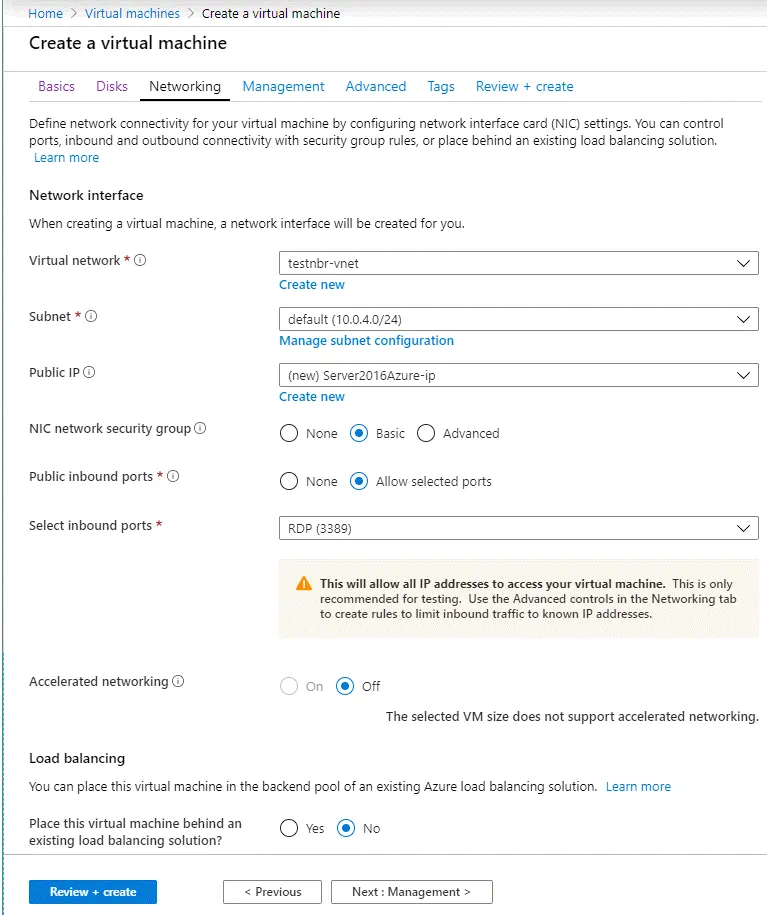Go to Virtual machines breadcrumb
The height and width of the screenshot is (915, 767).
pos(133,14)
